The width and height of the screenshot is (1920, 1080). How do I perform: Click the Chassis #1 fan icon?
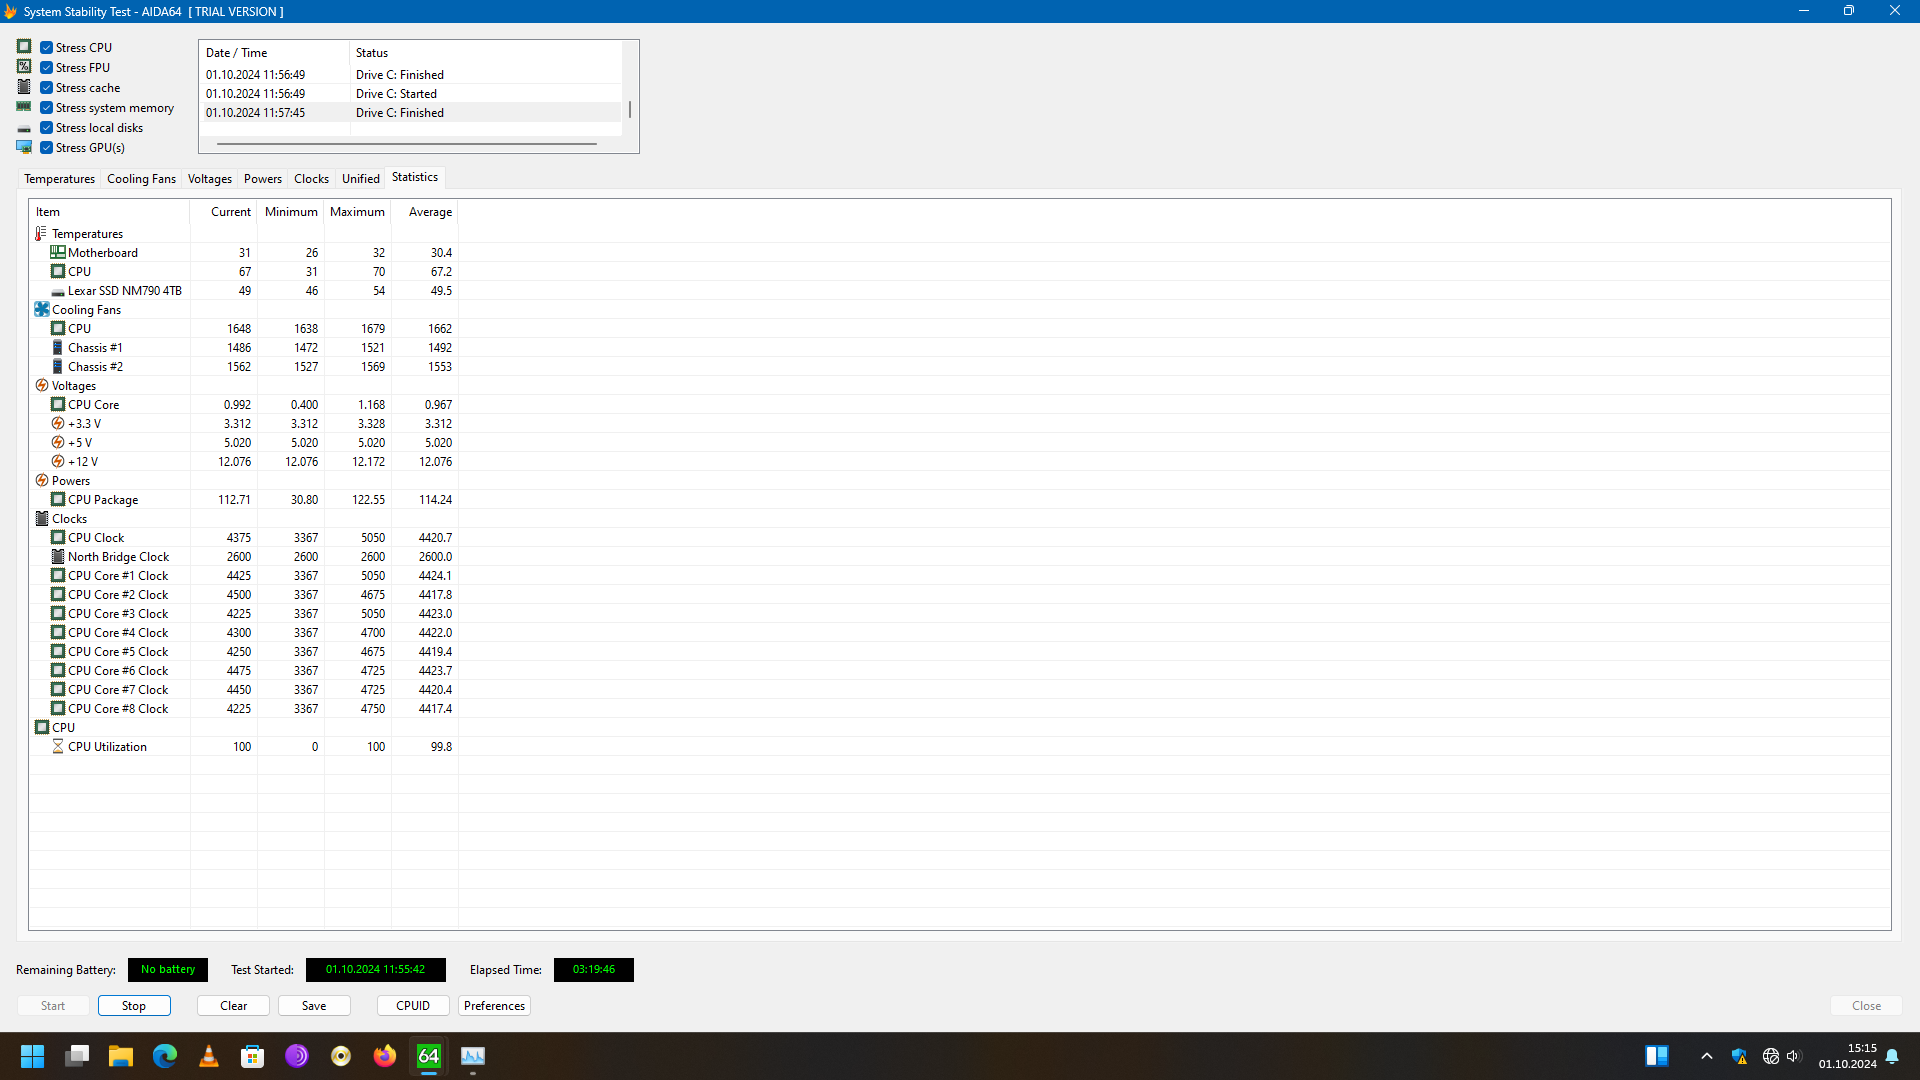point(58,348)
